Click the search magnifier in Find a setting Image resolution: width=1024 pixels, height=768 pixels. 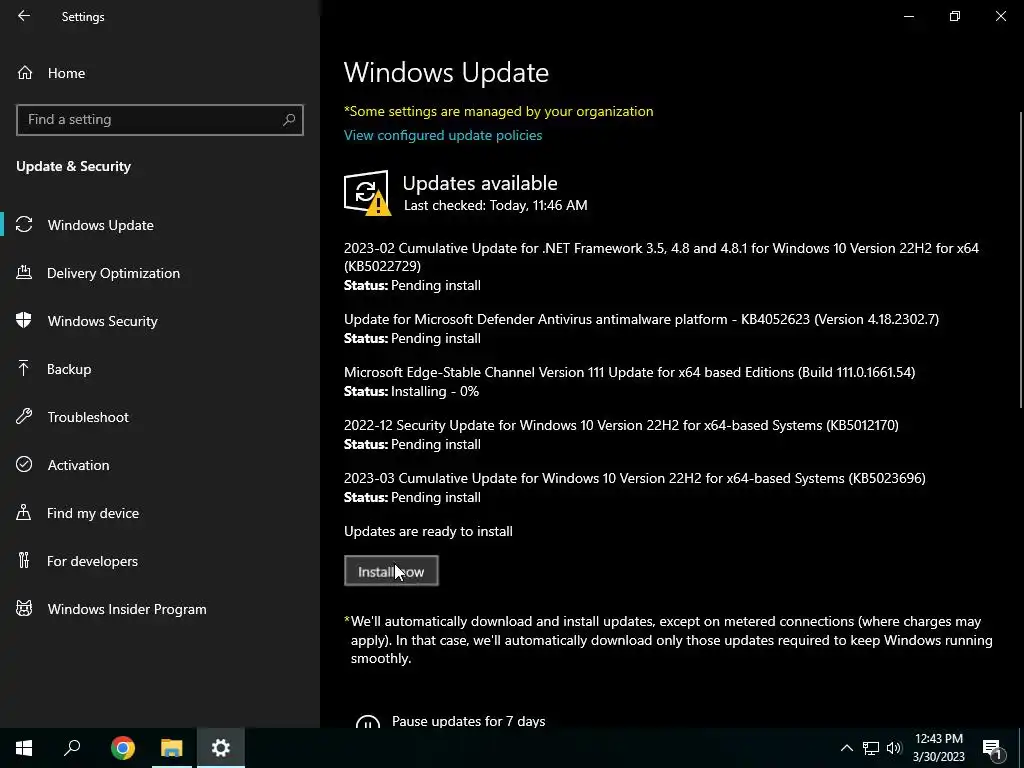(x=289, y=120)
